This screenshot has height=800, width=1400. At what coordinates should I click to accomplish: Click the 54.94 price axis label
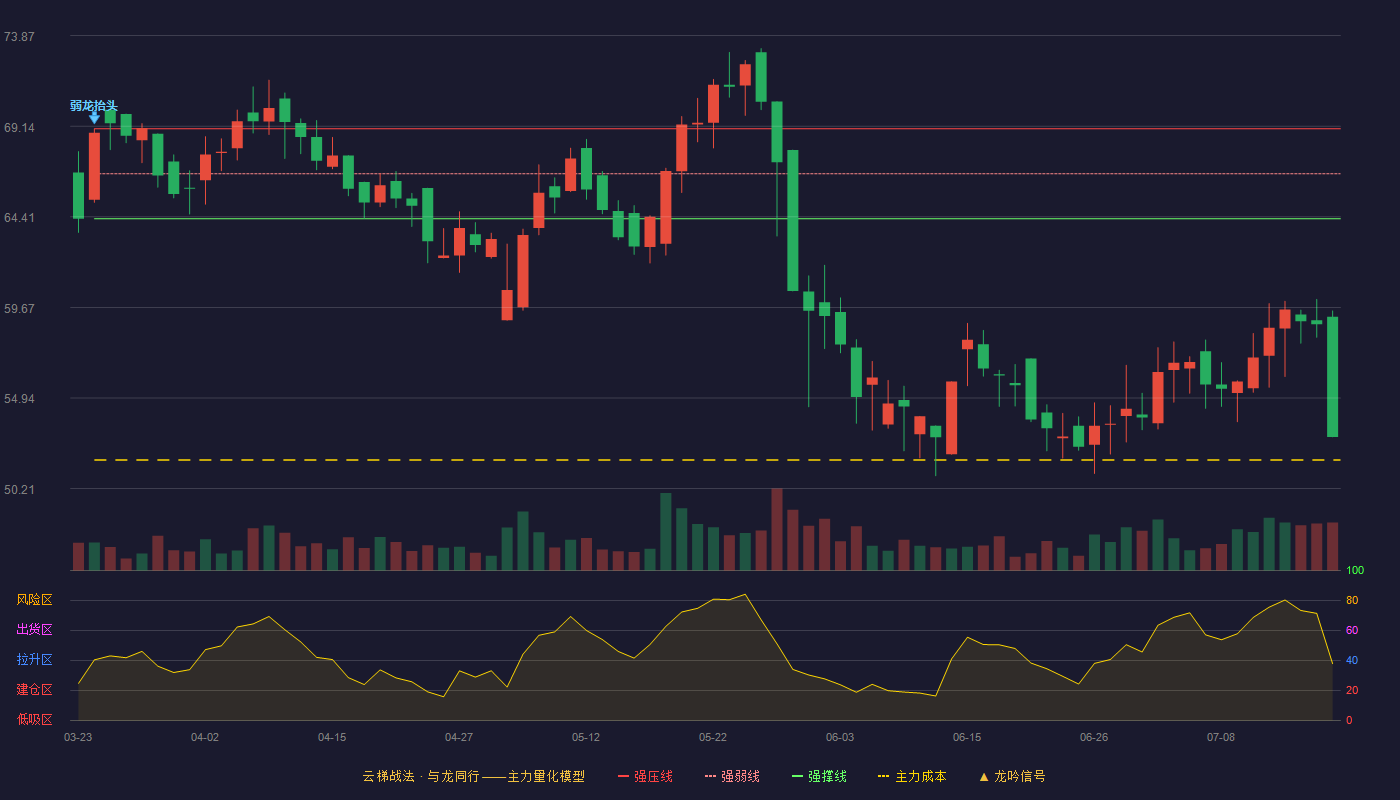coord(19,399)
